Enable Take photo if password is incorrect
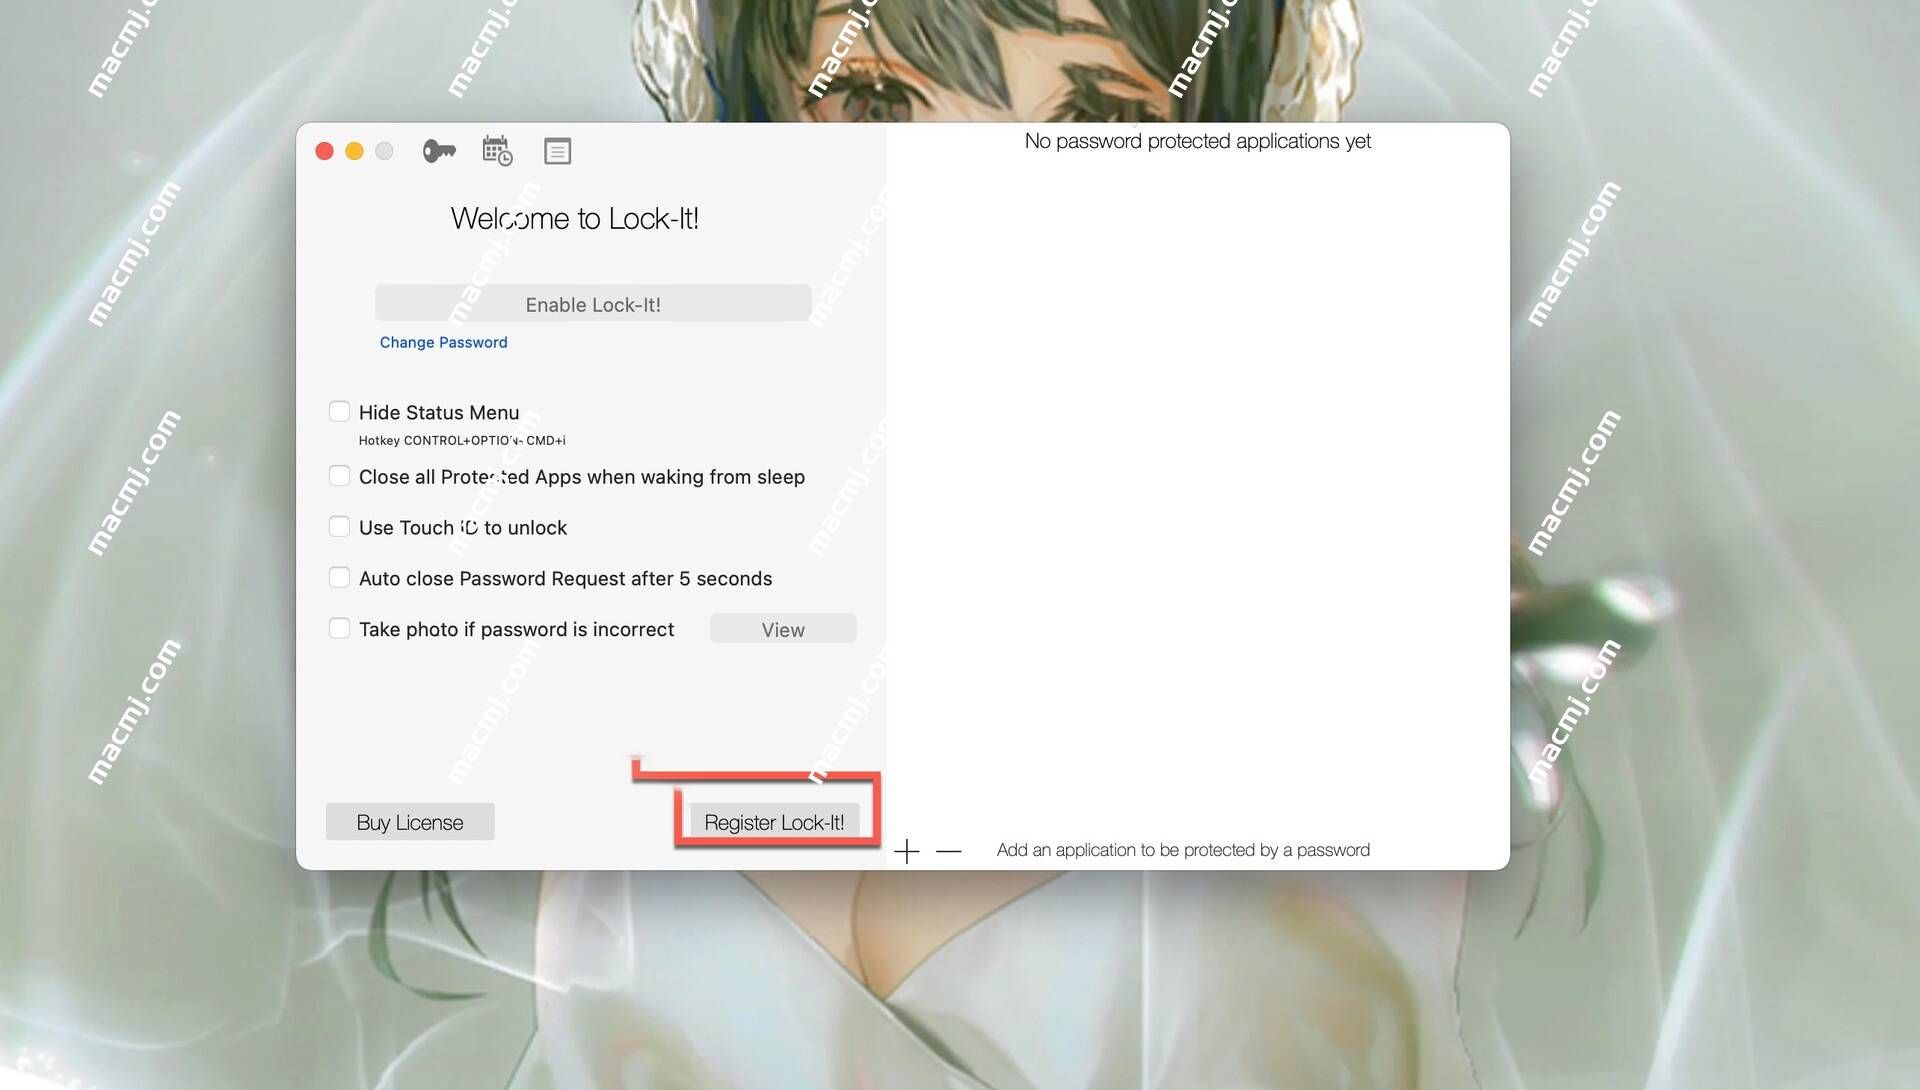1920x1090 pixels. pyautogui.click(x=340, y=629)
